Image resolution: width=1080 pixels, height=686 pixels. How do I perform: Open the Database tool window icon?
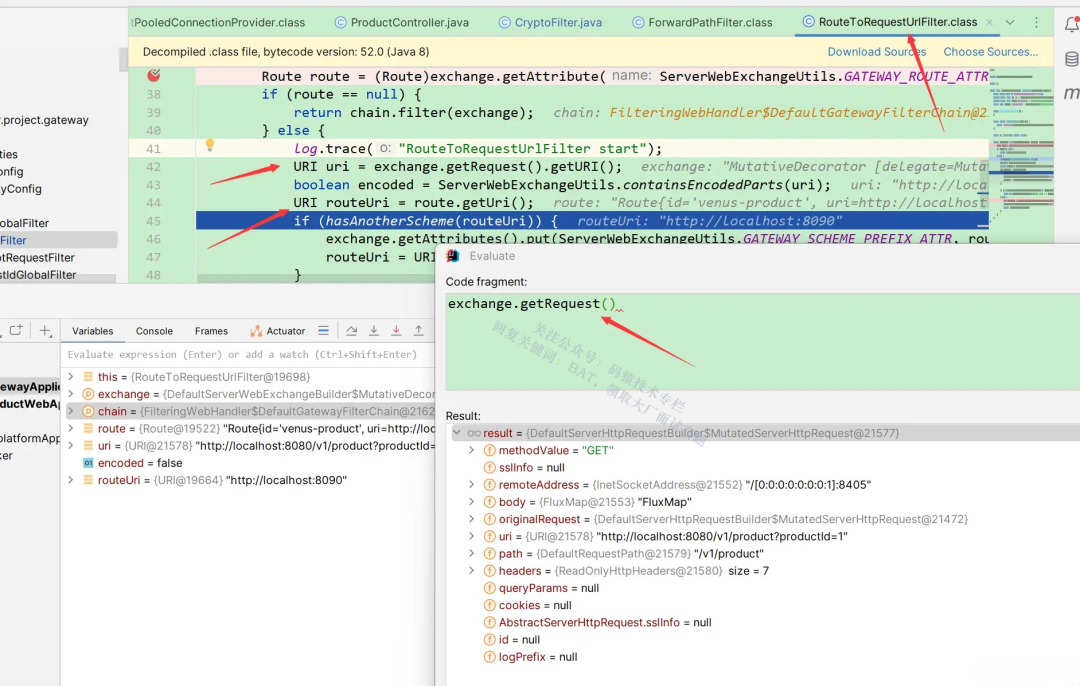1071,58
